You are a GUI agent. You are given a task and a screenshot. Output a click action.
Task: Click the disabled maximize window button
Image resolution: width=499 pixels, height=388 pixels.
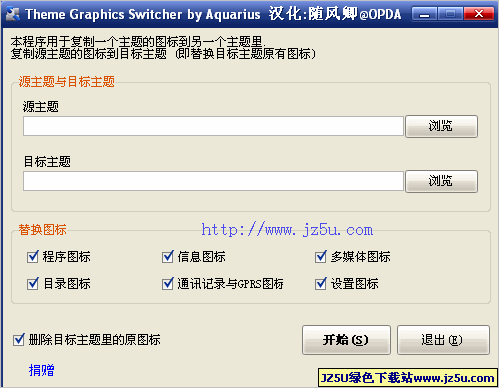tap(450, 14)
